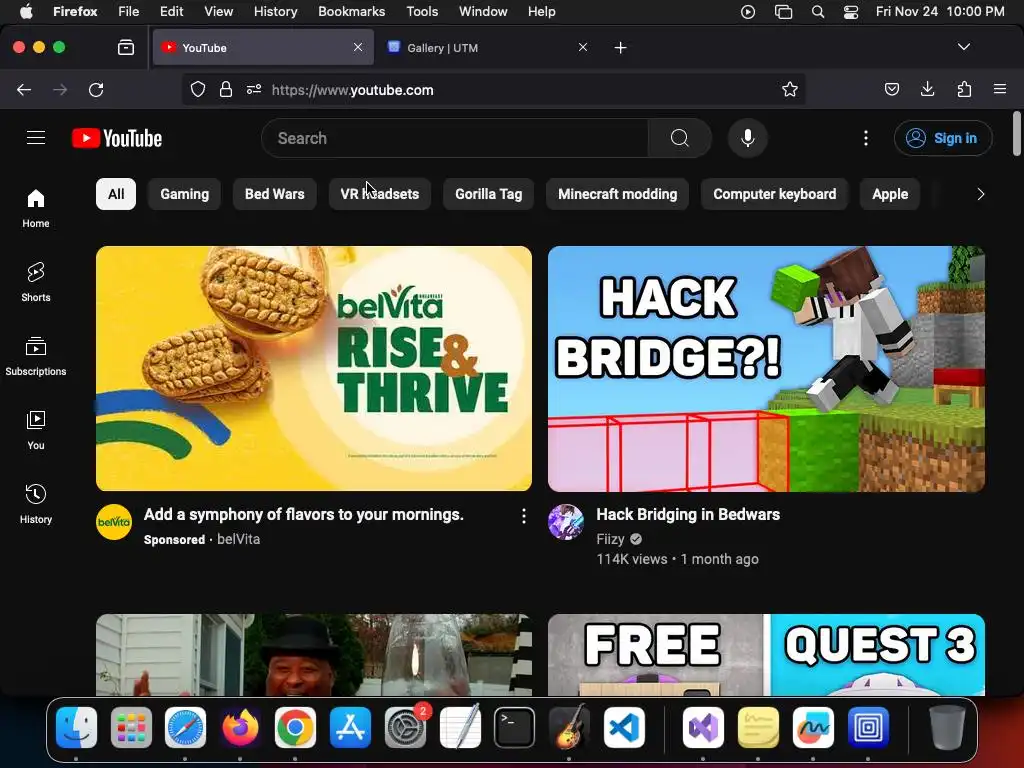Open the Fiizy channel avatar
Image resolution: width=1024 pixels, height=768 pixels.
pyautogui.click(x=566, y=522)
